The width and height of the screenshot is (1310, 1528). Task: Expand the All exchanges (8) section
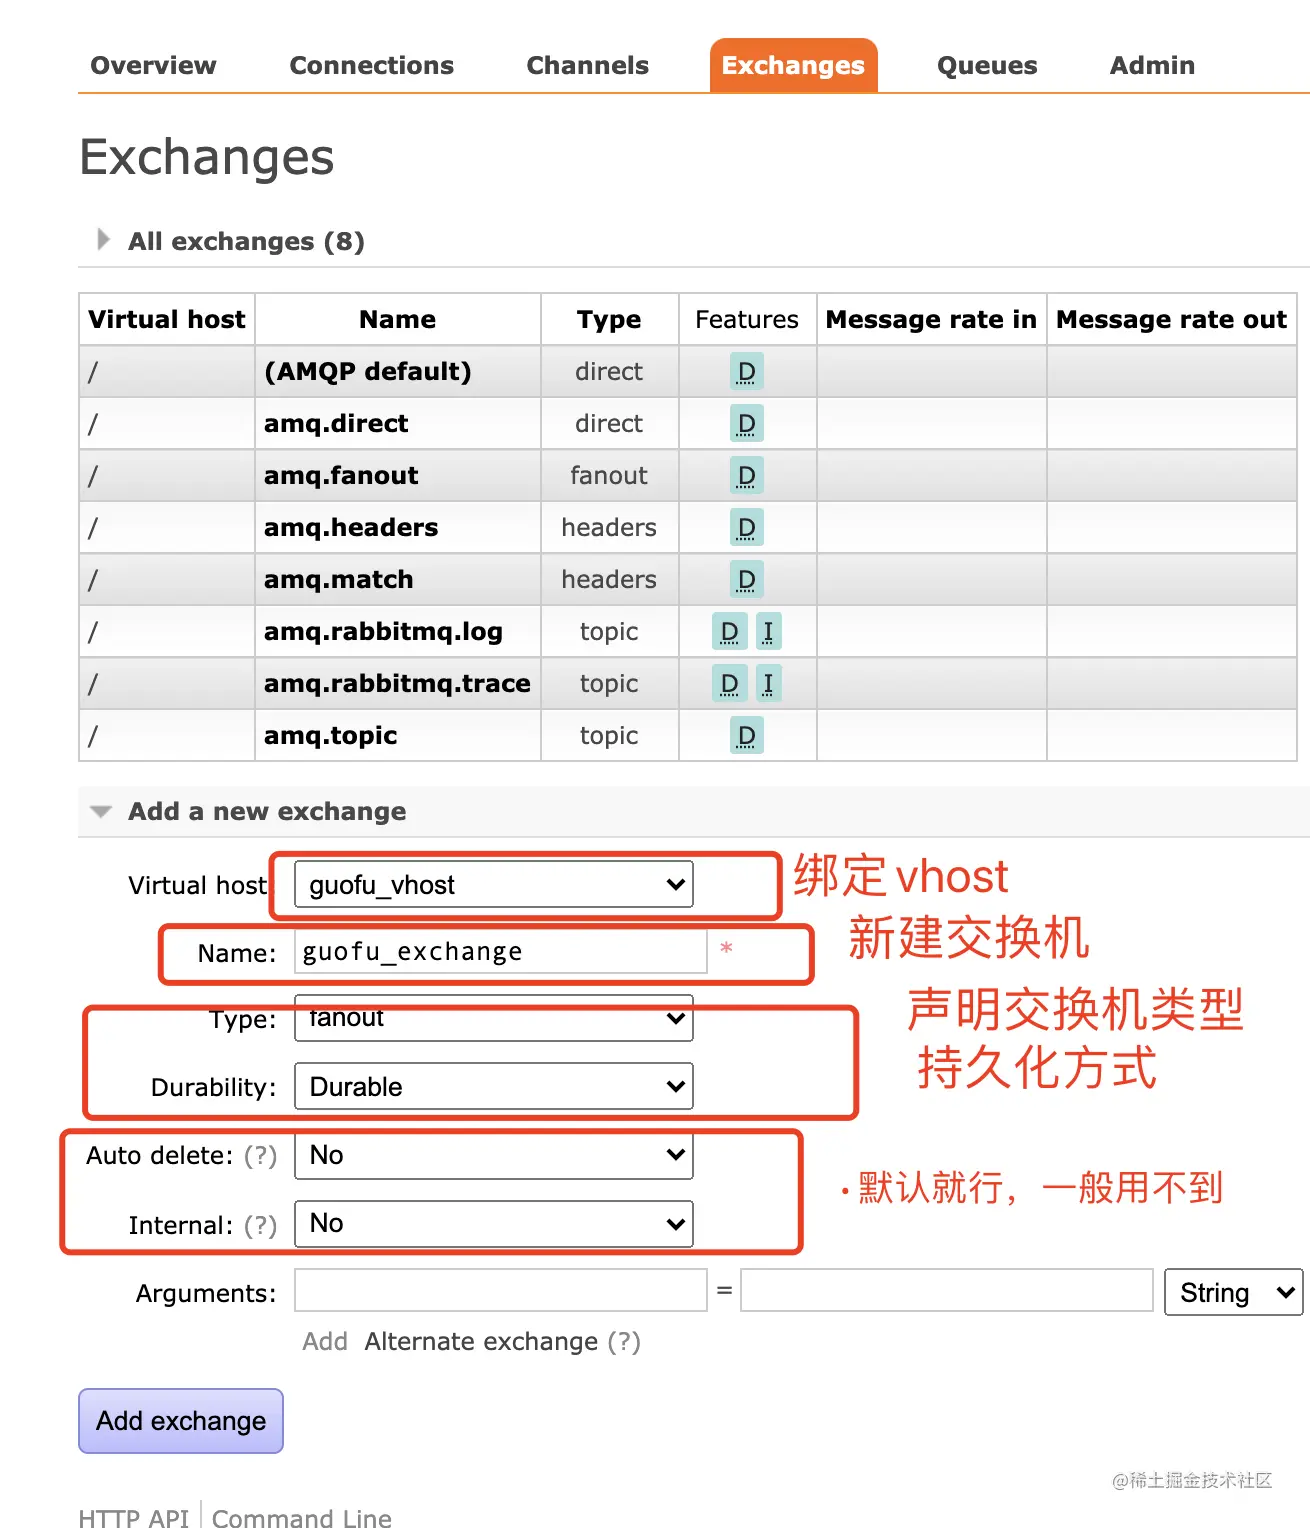click(x=246, y=241)
